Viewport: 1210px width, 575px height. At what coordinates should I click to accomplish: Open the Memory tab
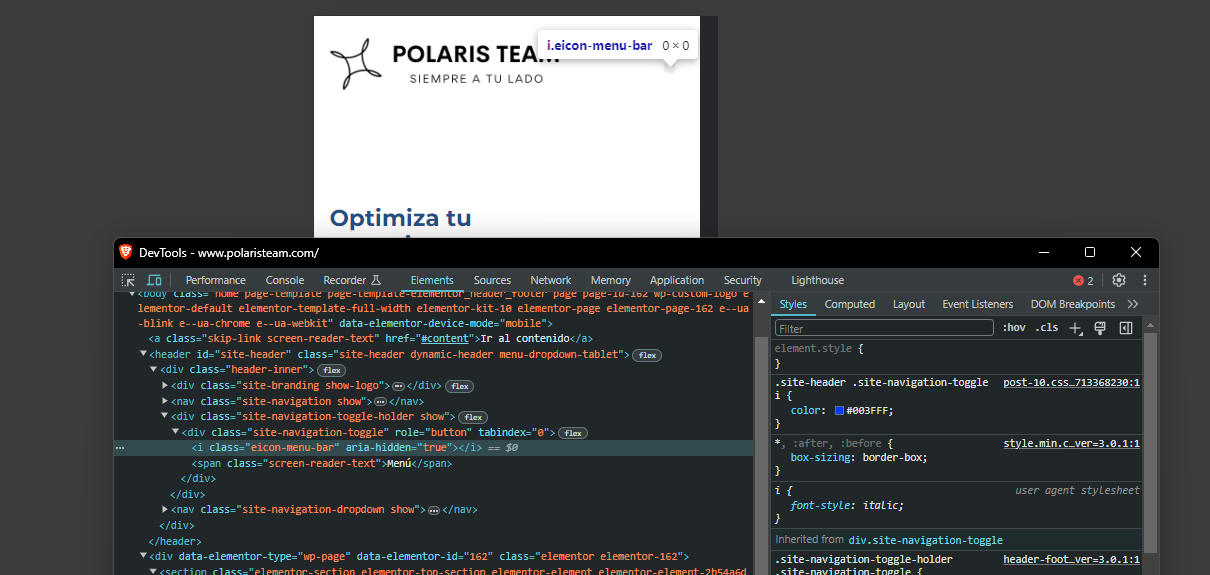point(611,280)
